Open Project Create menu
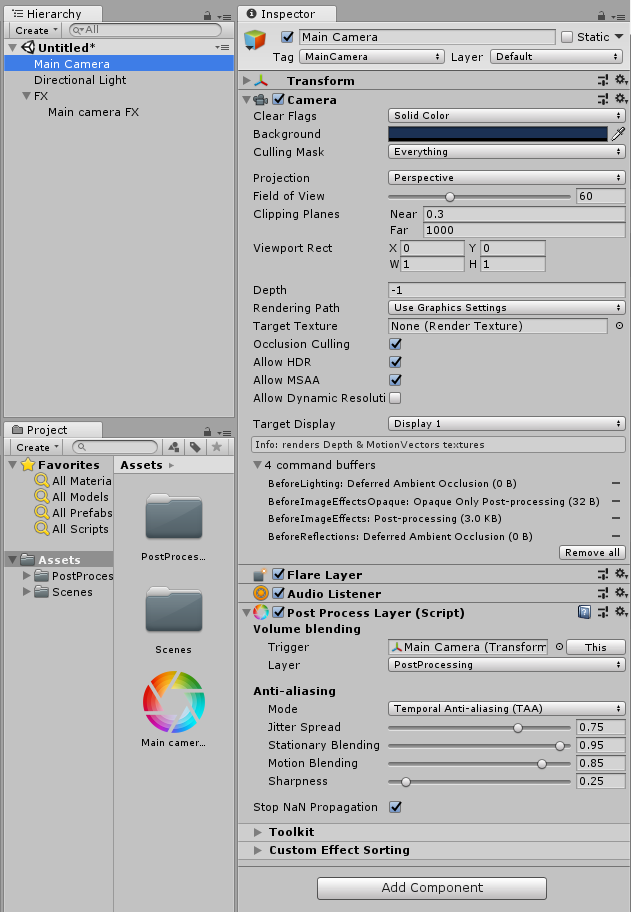Viewport: 631px width, 912px height. tap(37, 447)
